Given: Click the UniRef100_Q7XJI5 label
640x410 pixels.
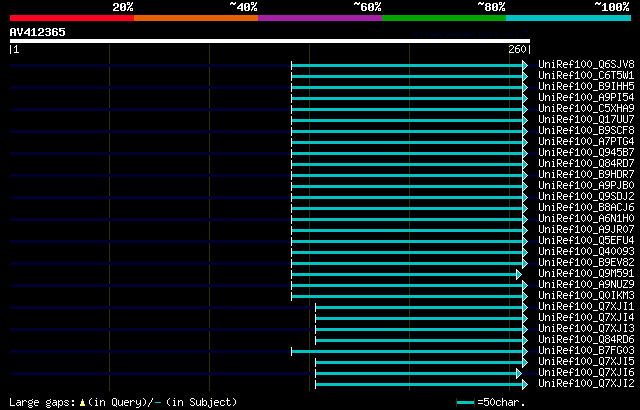Looking at the screenshot, I should pos(586,362).
